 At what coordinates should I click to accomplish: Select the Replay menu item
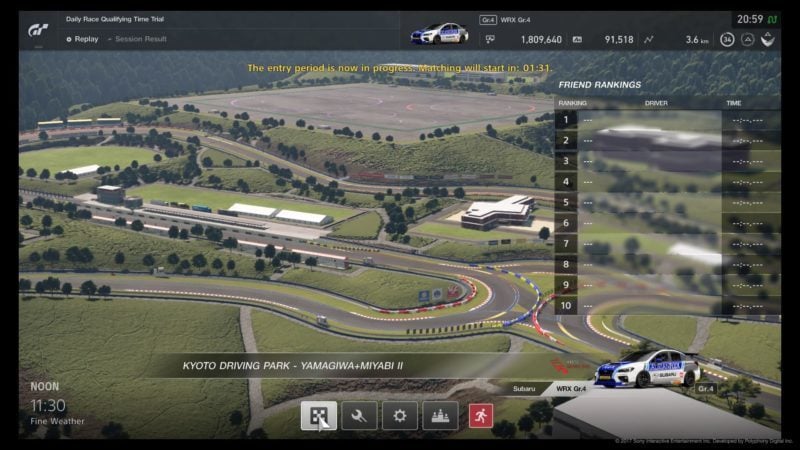tap(82, 39)
